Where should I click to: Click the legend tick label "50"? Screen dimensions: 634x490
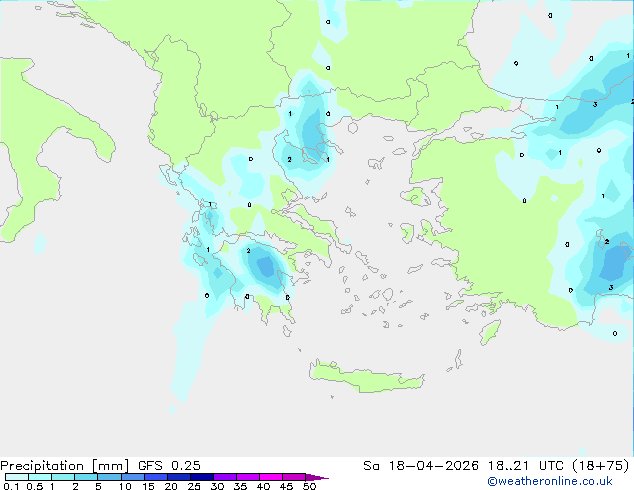[x=310, y=486]
